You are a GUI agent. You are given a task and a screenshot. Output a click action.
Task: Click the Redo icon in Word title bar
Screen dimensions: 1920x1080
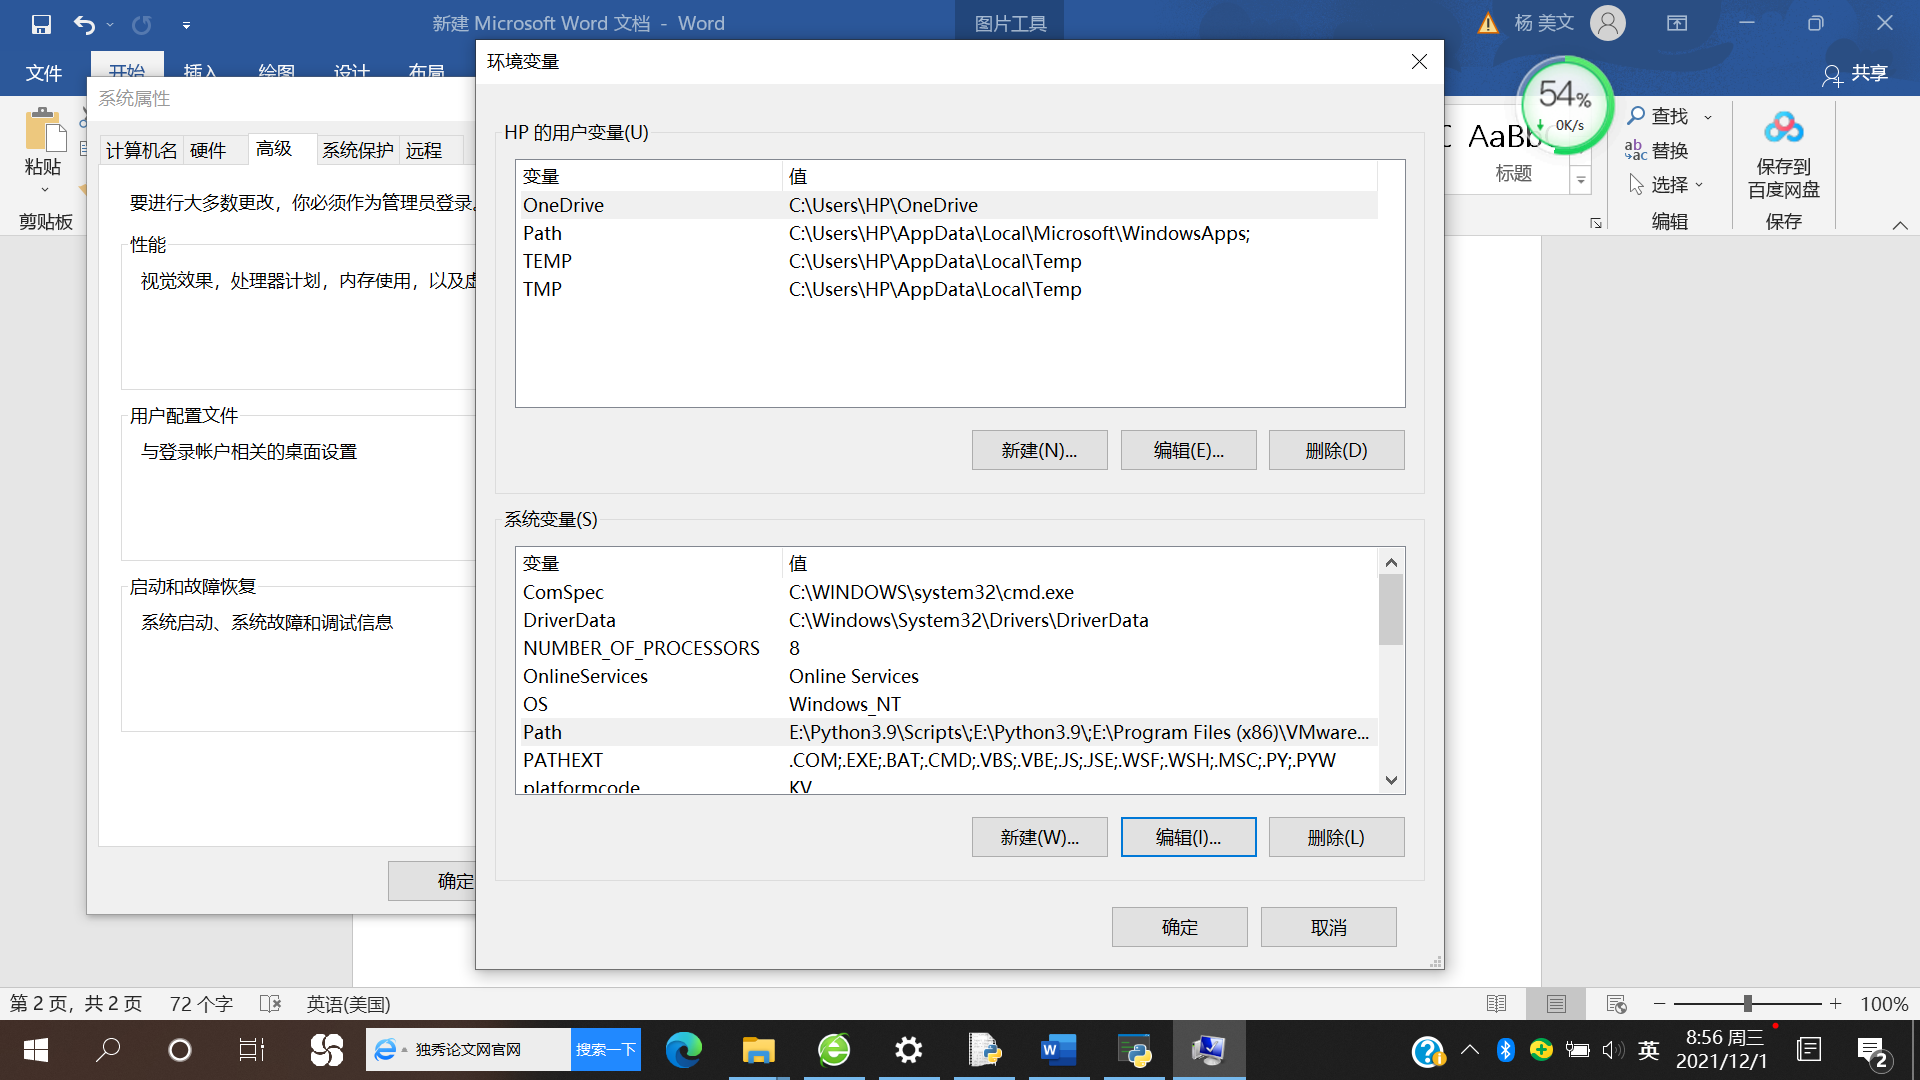pyautogui.click(x=142, y=23)
